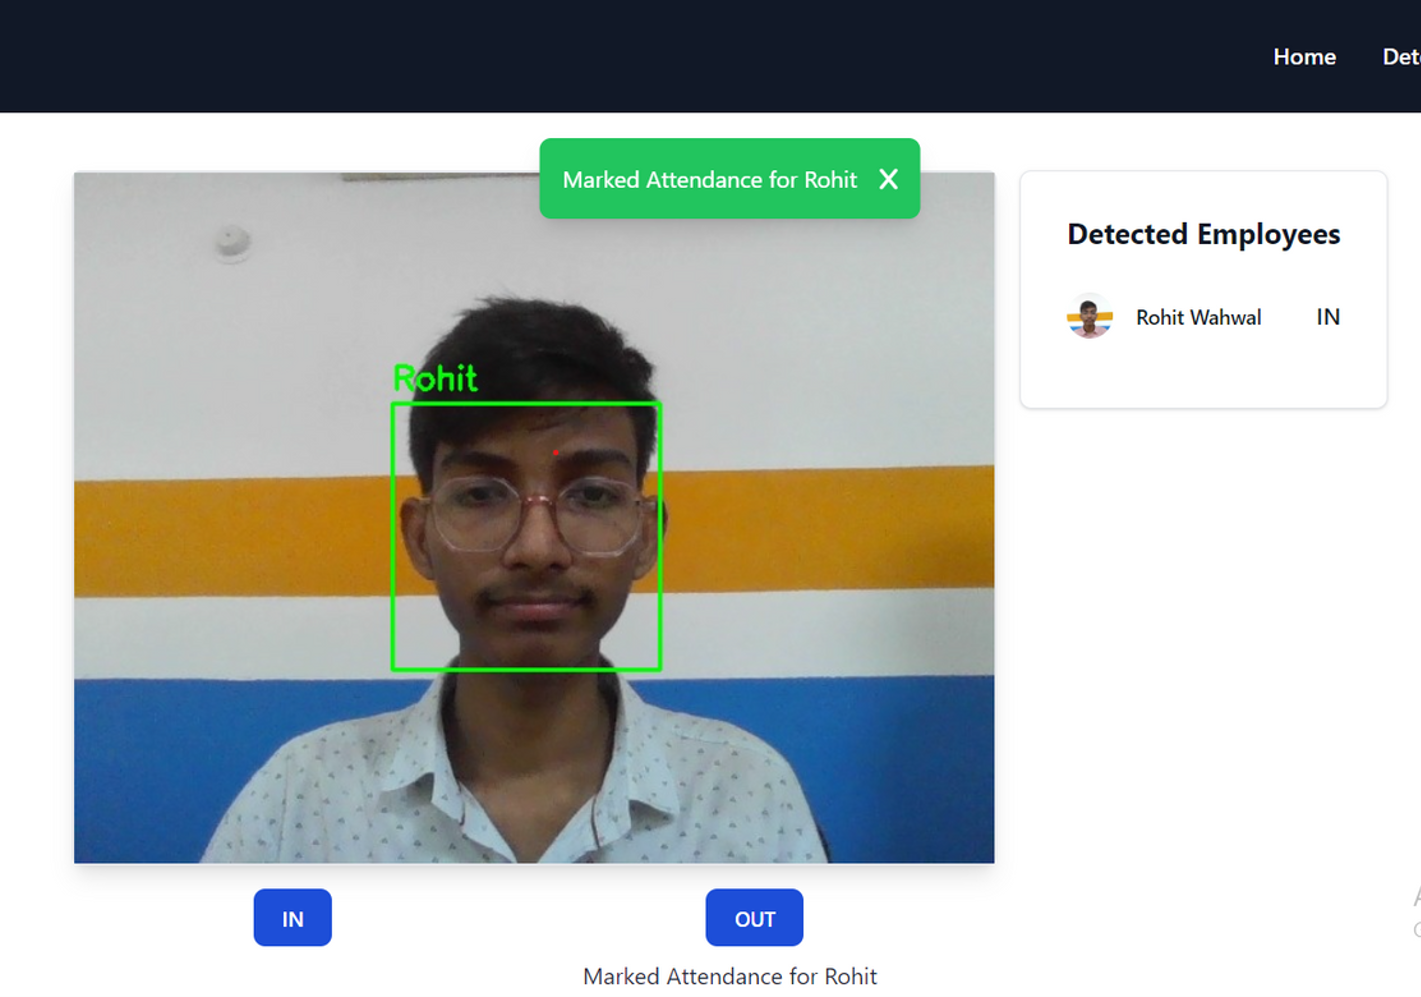Dismiss the green attendance toast with X
The image size is (1421, 997).
(888, 179)
